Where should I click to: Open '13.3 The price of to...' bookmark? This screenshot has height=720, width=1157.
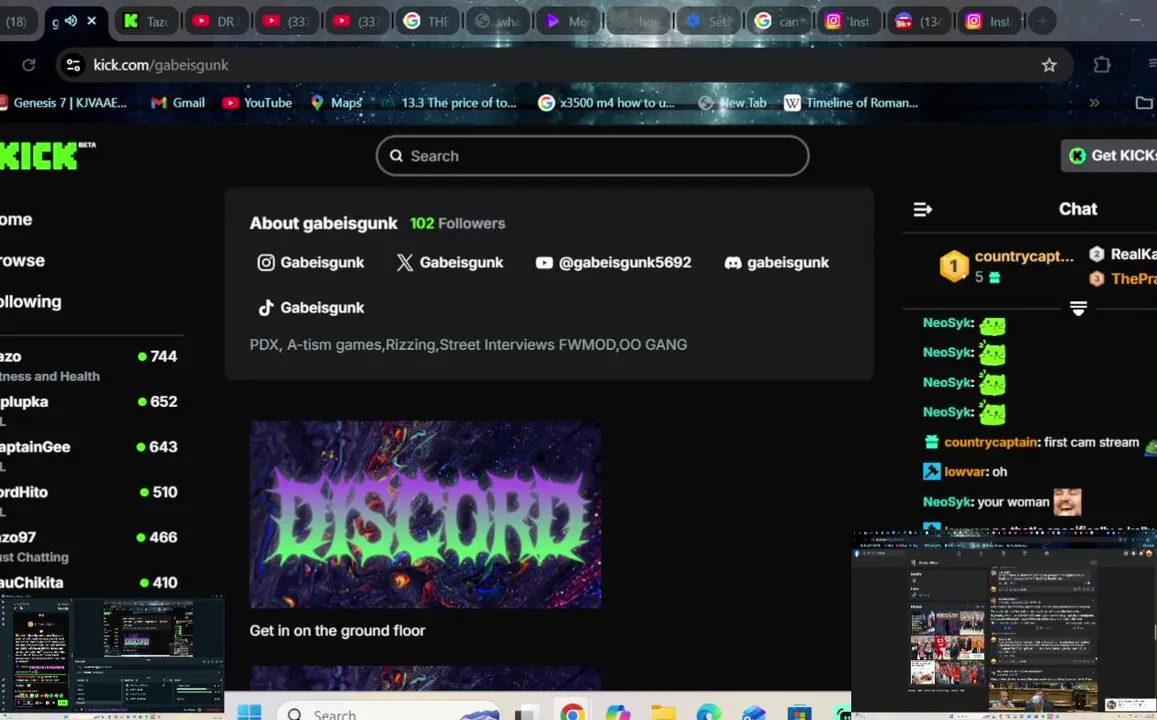tap(449, 103)
